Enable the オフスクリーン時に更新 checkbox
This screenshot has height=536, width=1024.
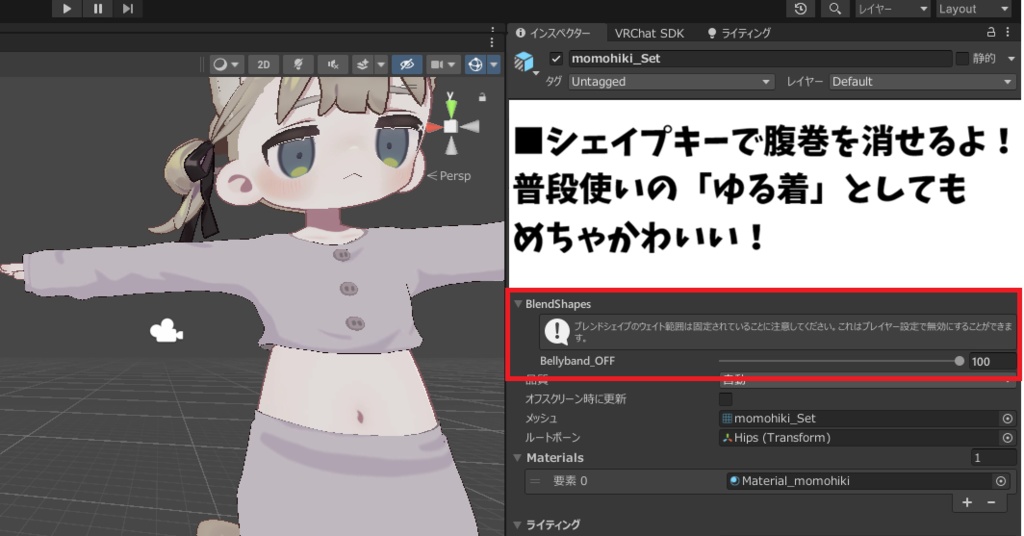click(726, 399)
